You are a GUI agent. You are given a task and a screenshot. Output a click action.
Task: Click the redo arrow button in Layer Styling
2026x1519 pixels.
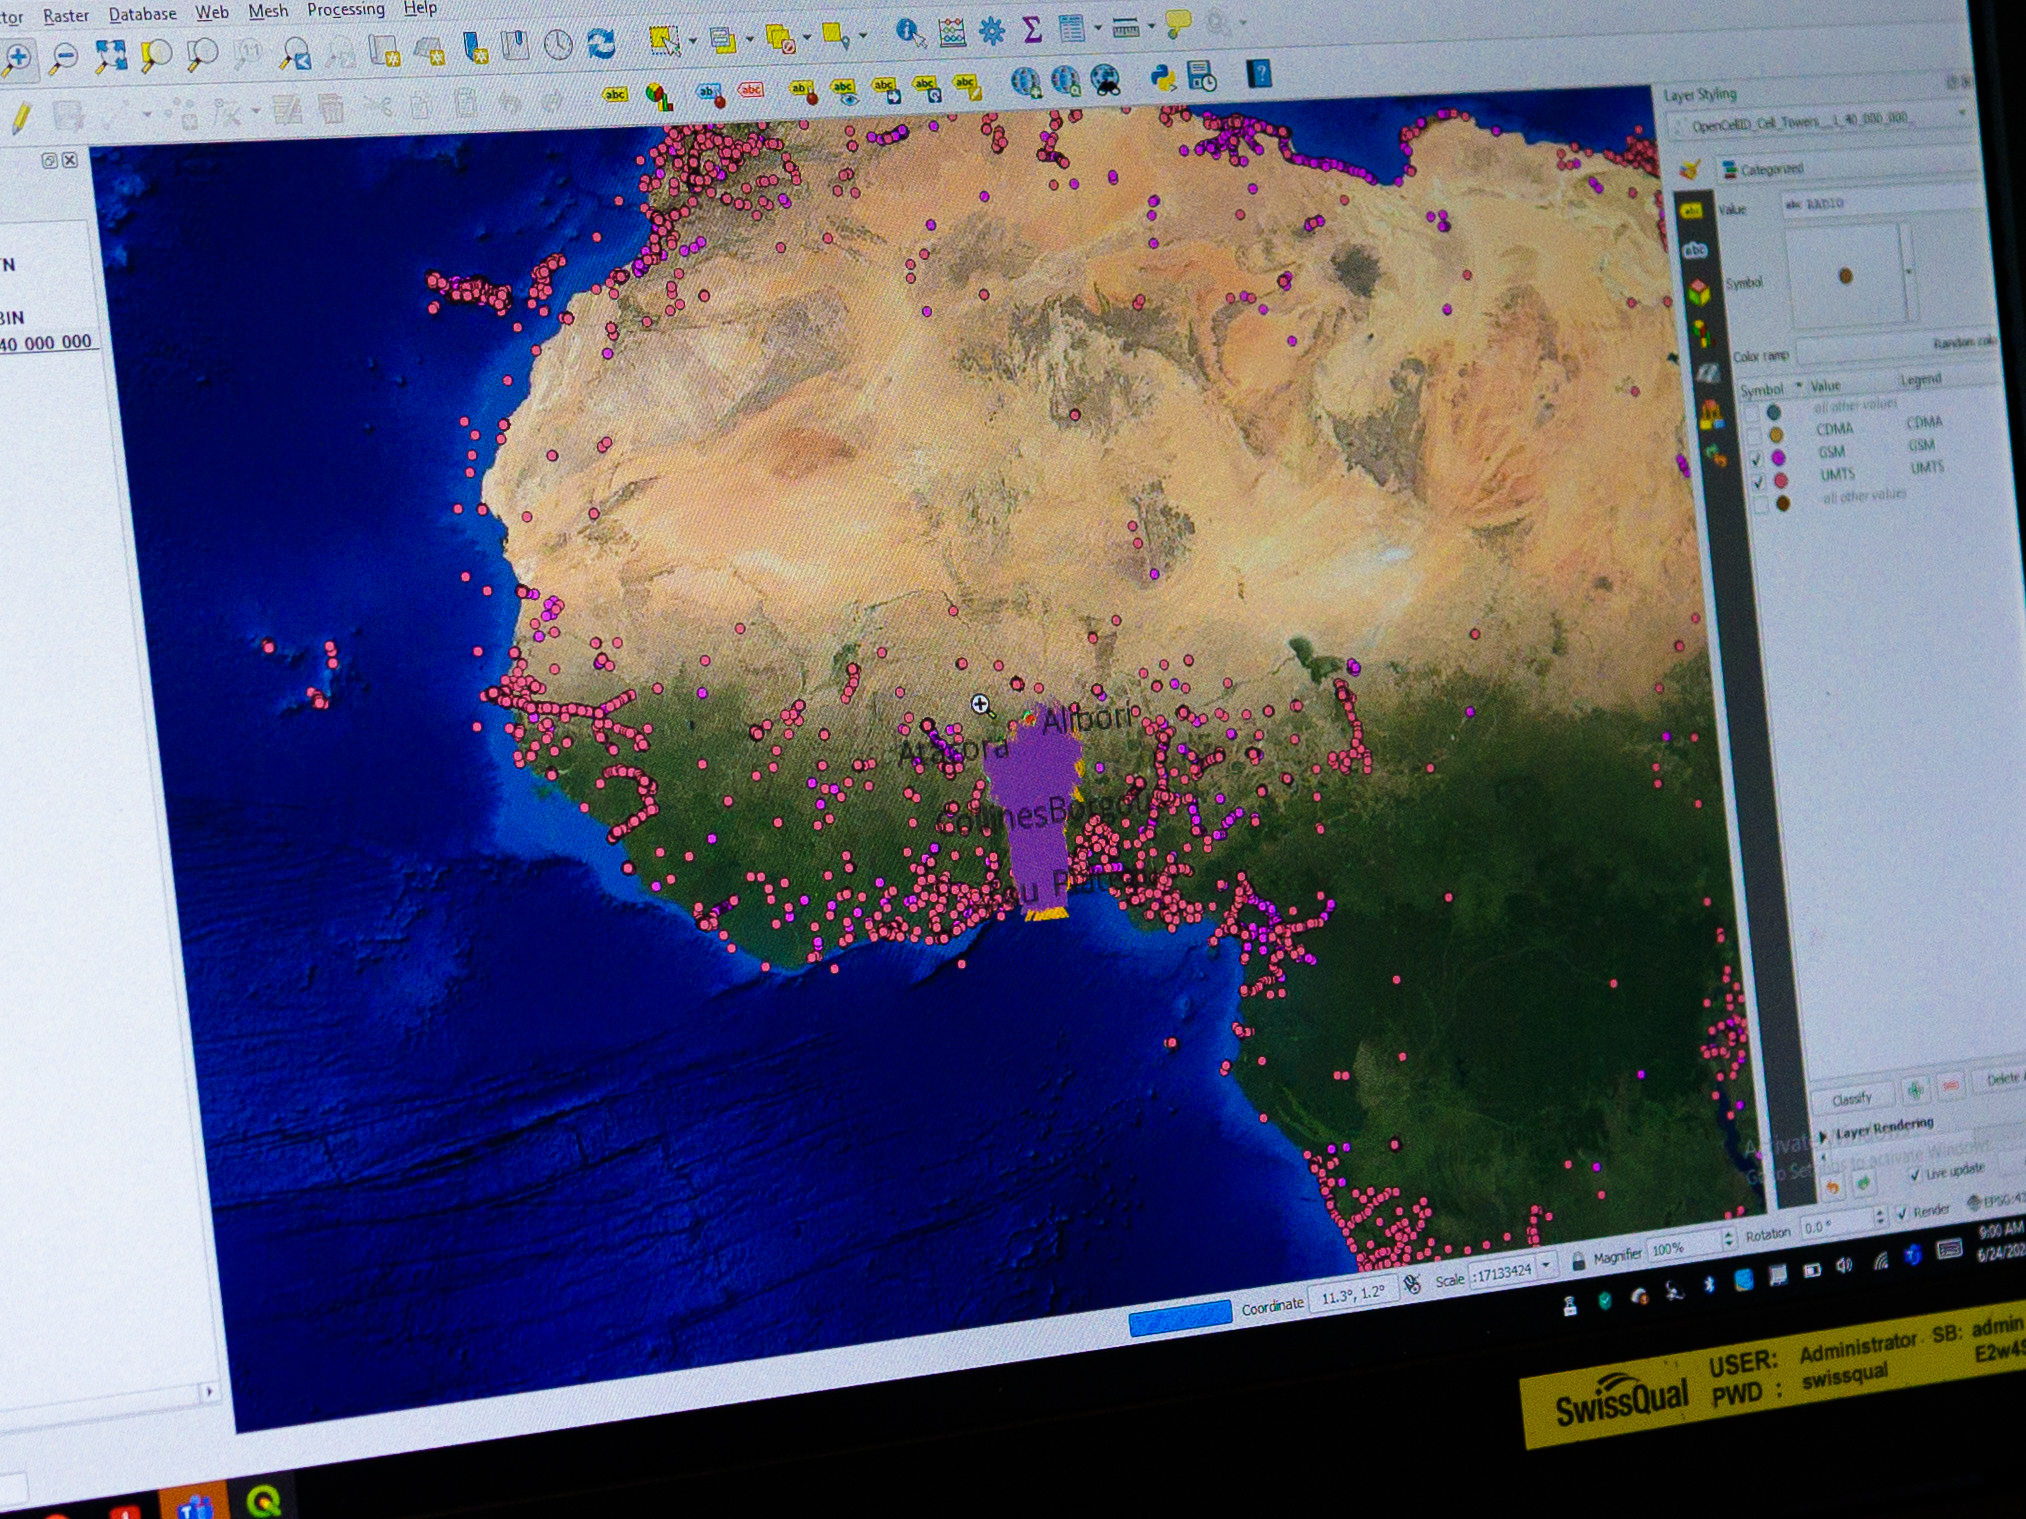point(1863,1184)
